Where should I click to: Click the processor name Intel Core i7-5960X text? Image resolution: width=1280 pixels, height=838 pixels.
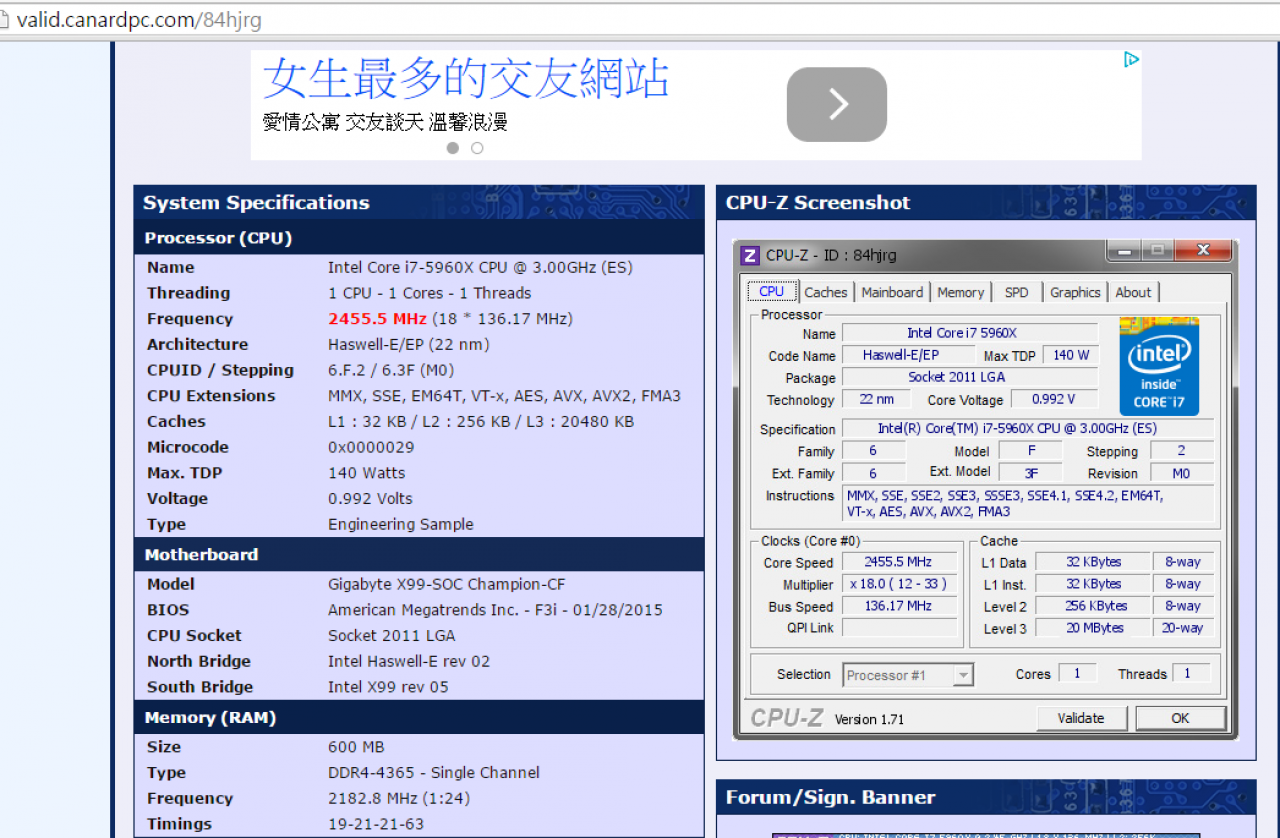(x=480, y=267)
